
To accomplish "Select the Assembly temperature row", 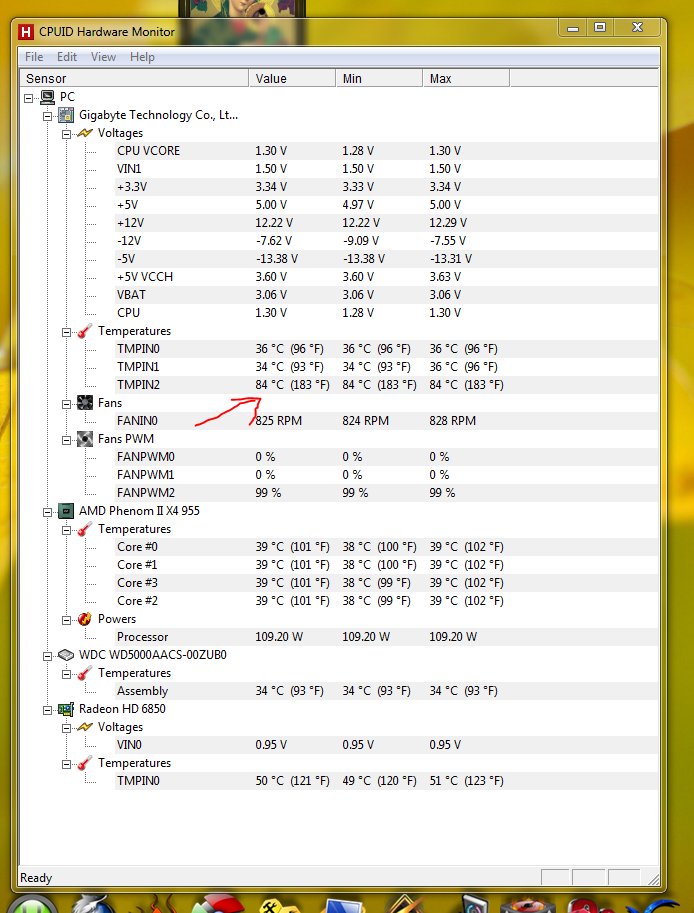I will tap(387, 691).
